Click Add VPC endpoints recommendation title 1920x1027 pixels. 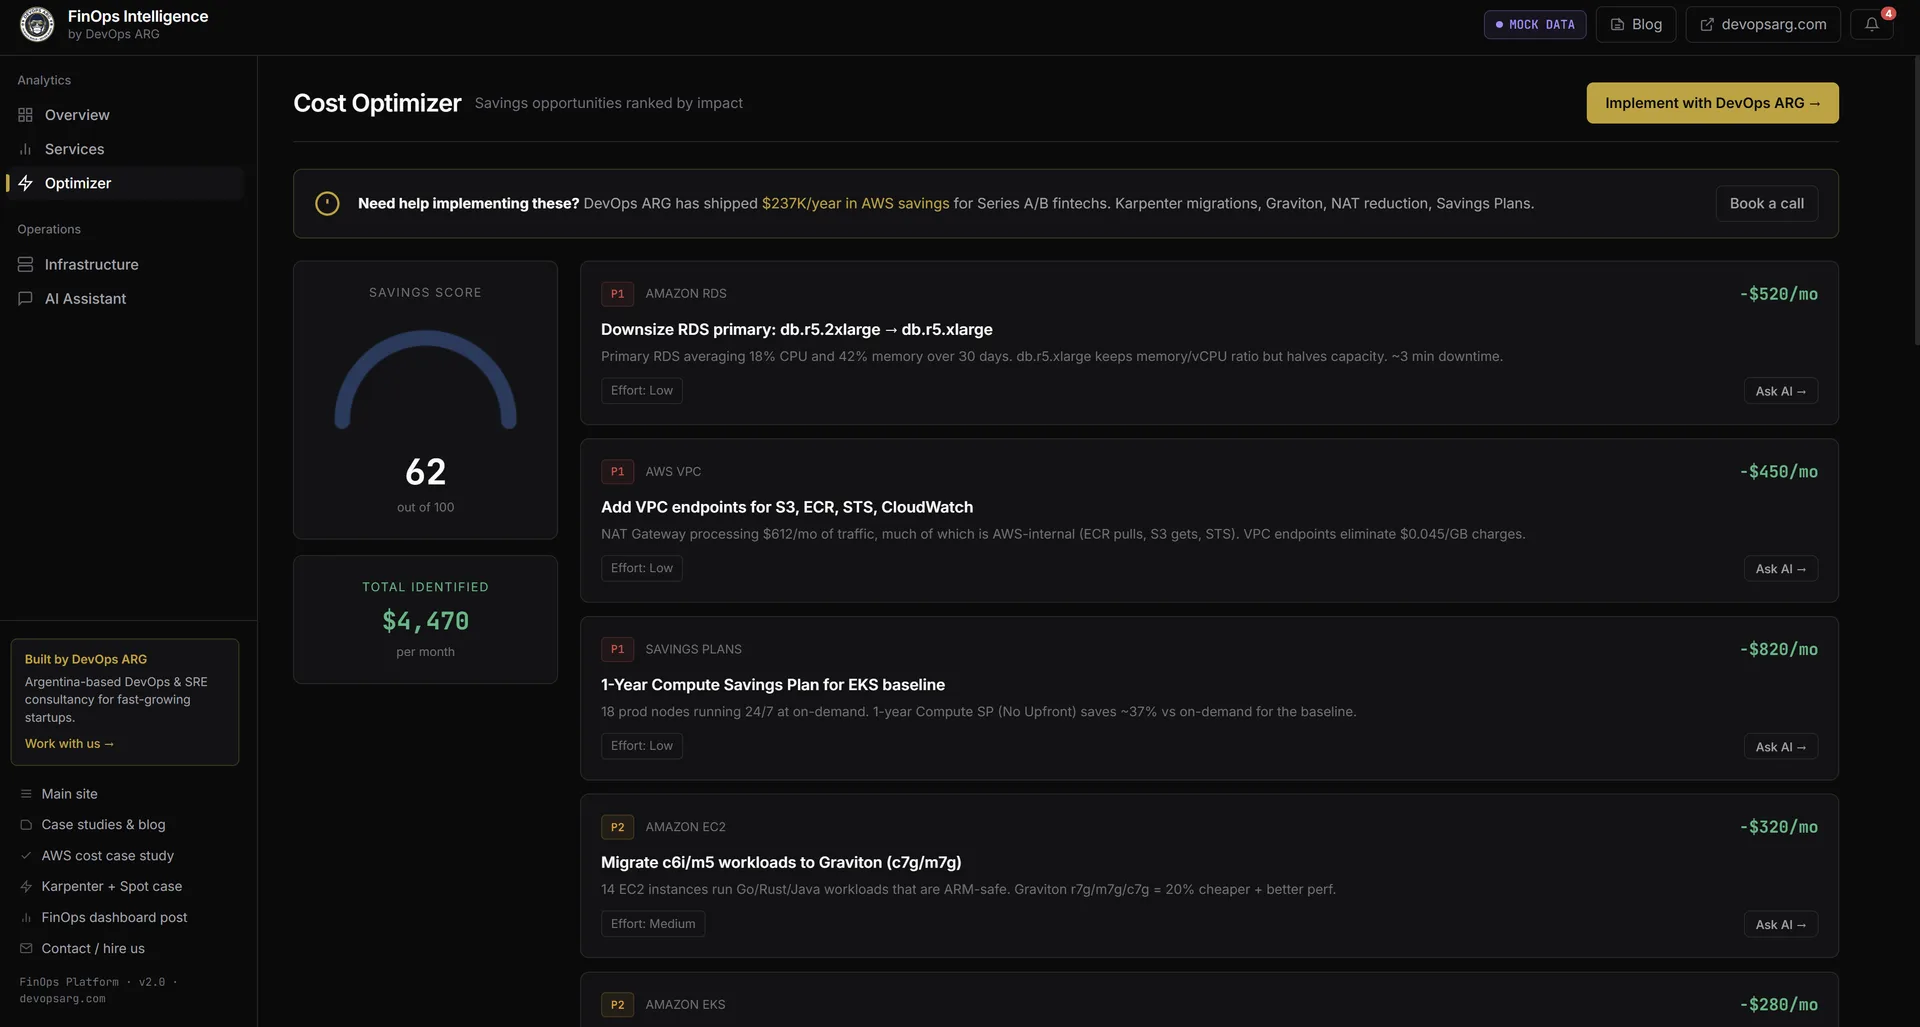pos(787,508)
